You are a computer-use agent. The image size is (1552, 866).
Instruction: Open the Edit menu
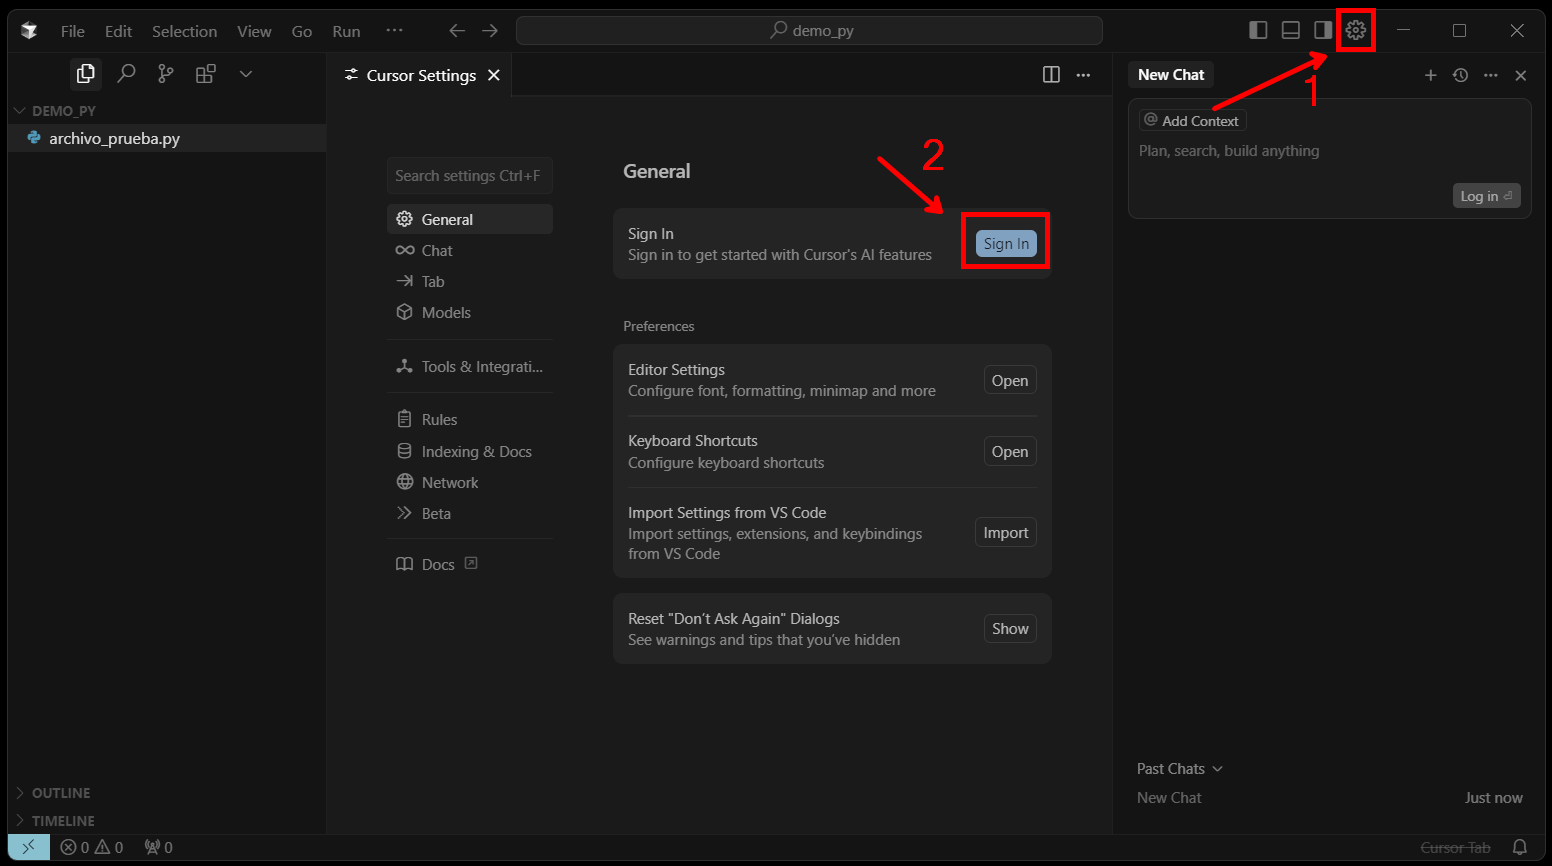pyautogui.click(x=119, y=31)
